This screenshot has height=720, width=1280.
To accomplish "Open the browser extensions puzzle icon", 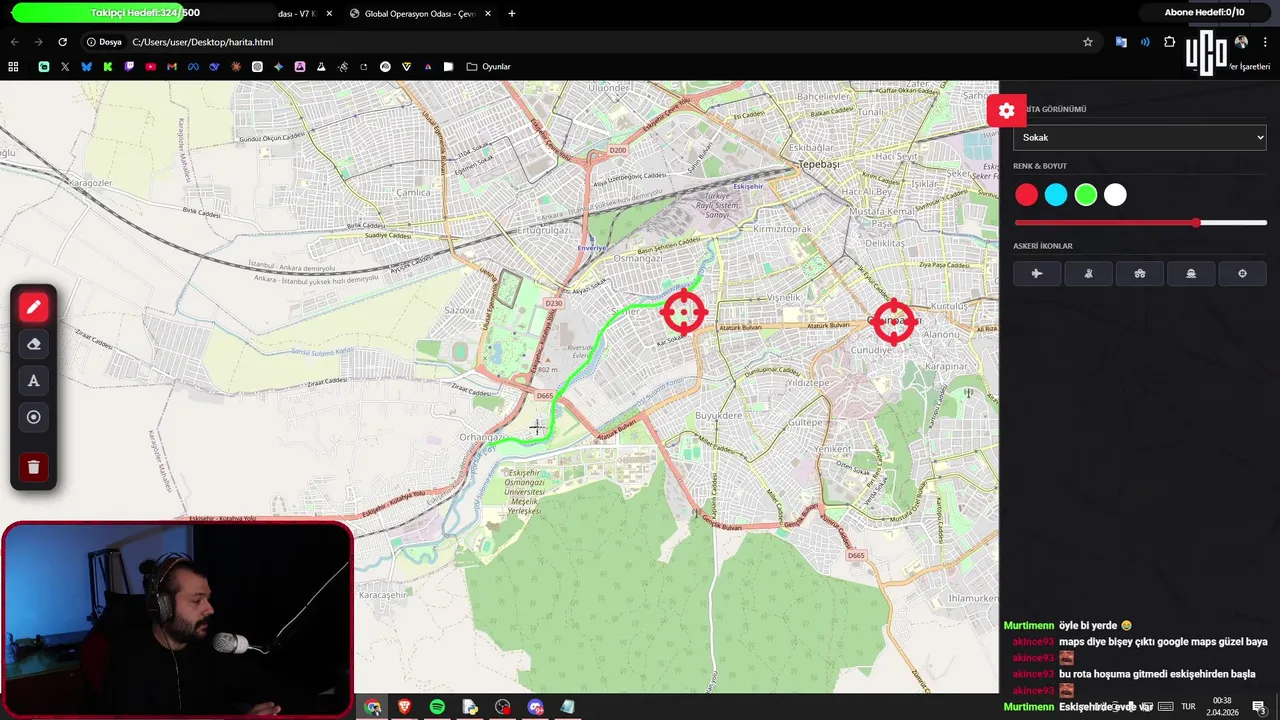I will tap(1169, 42).
